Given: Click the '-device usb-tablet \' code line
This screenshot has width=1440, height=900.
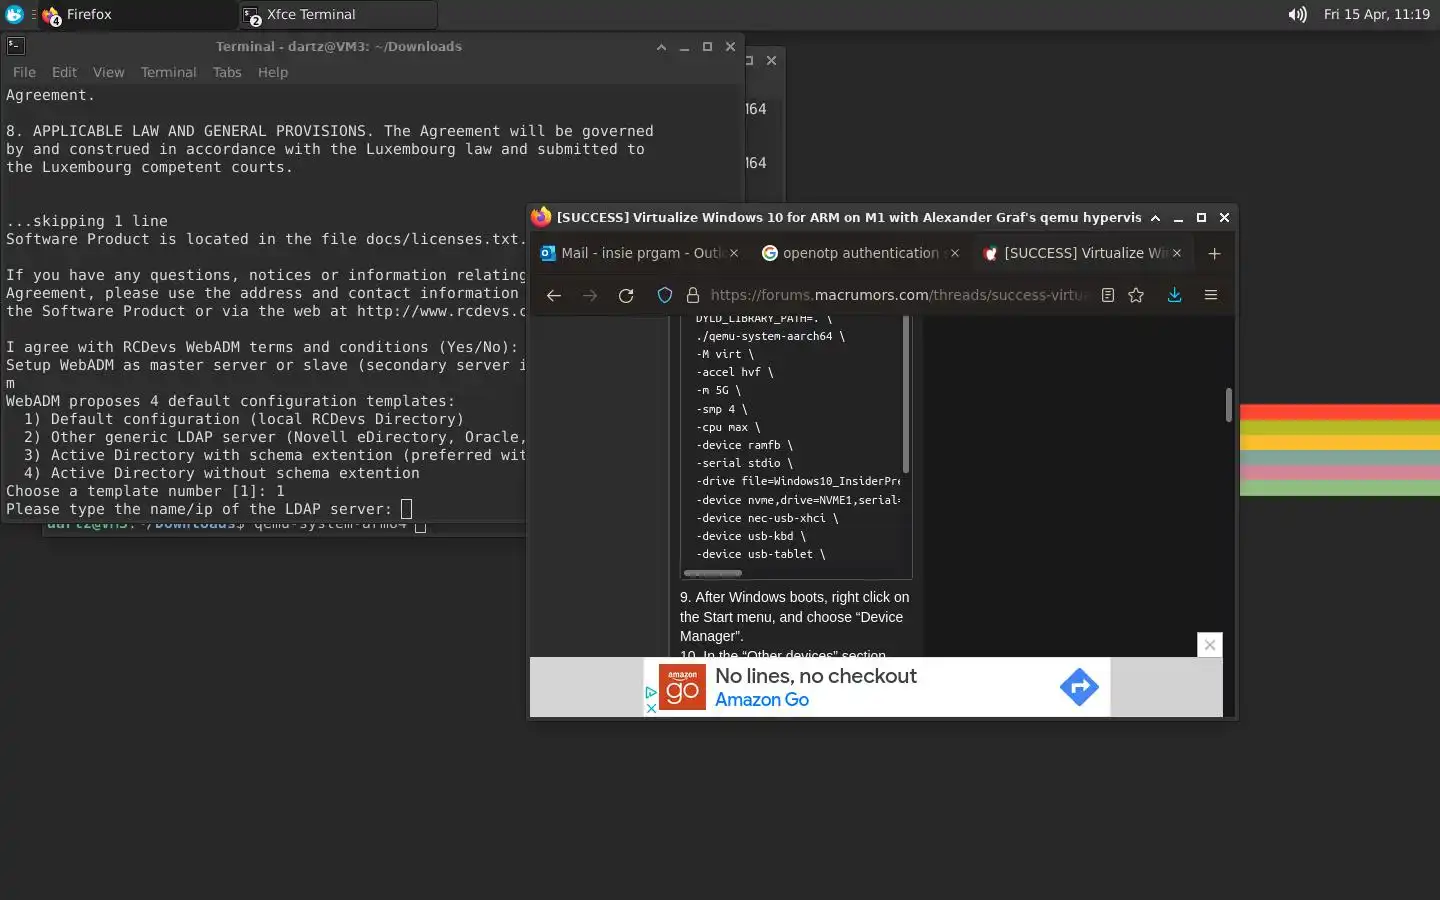Looking at the screenshot, I should point(761,554).
